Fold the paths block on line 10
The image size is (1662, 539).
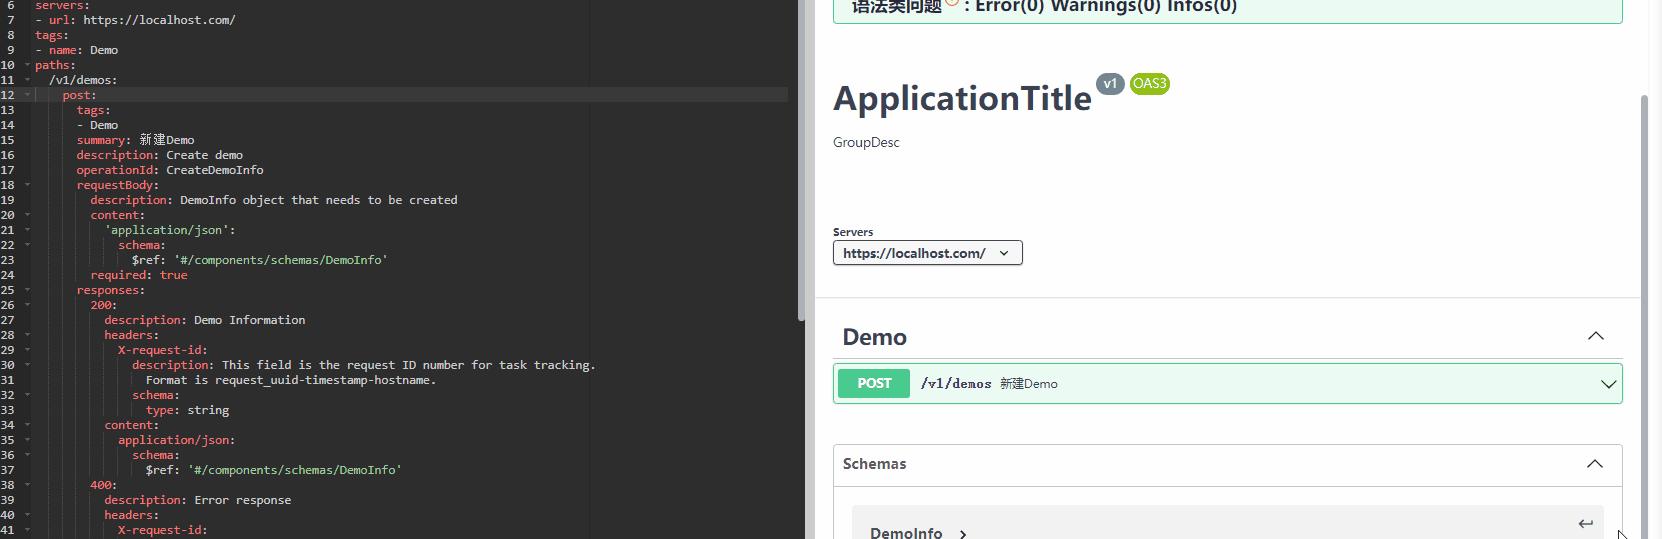(x=27, y=65)
